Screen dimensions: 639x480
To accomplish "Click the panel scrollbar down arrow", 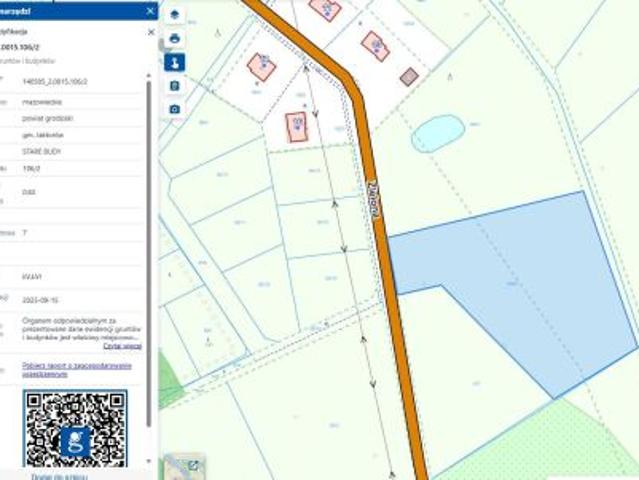I will pyautogui.click(x=149, y=461).
